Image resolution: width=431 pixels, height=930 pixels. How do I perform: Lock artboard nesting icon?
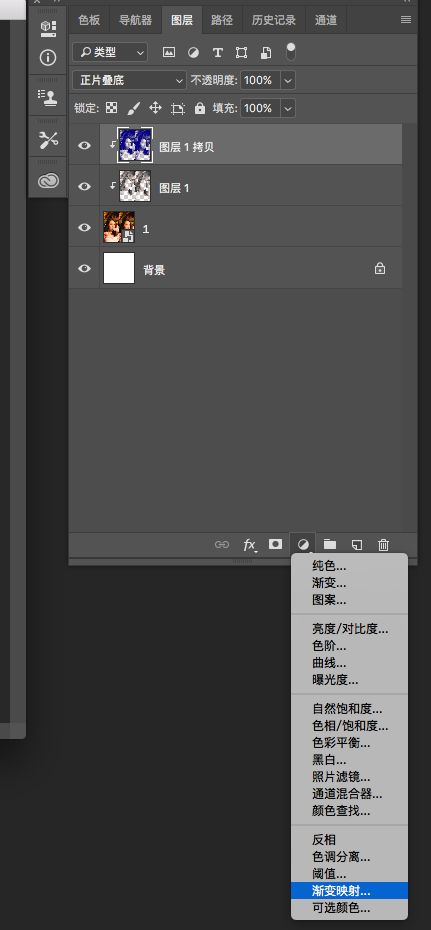pos(178,109)
